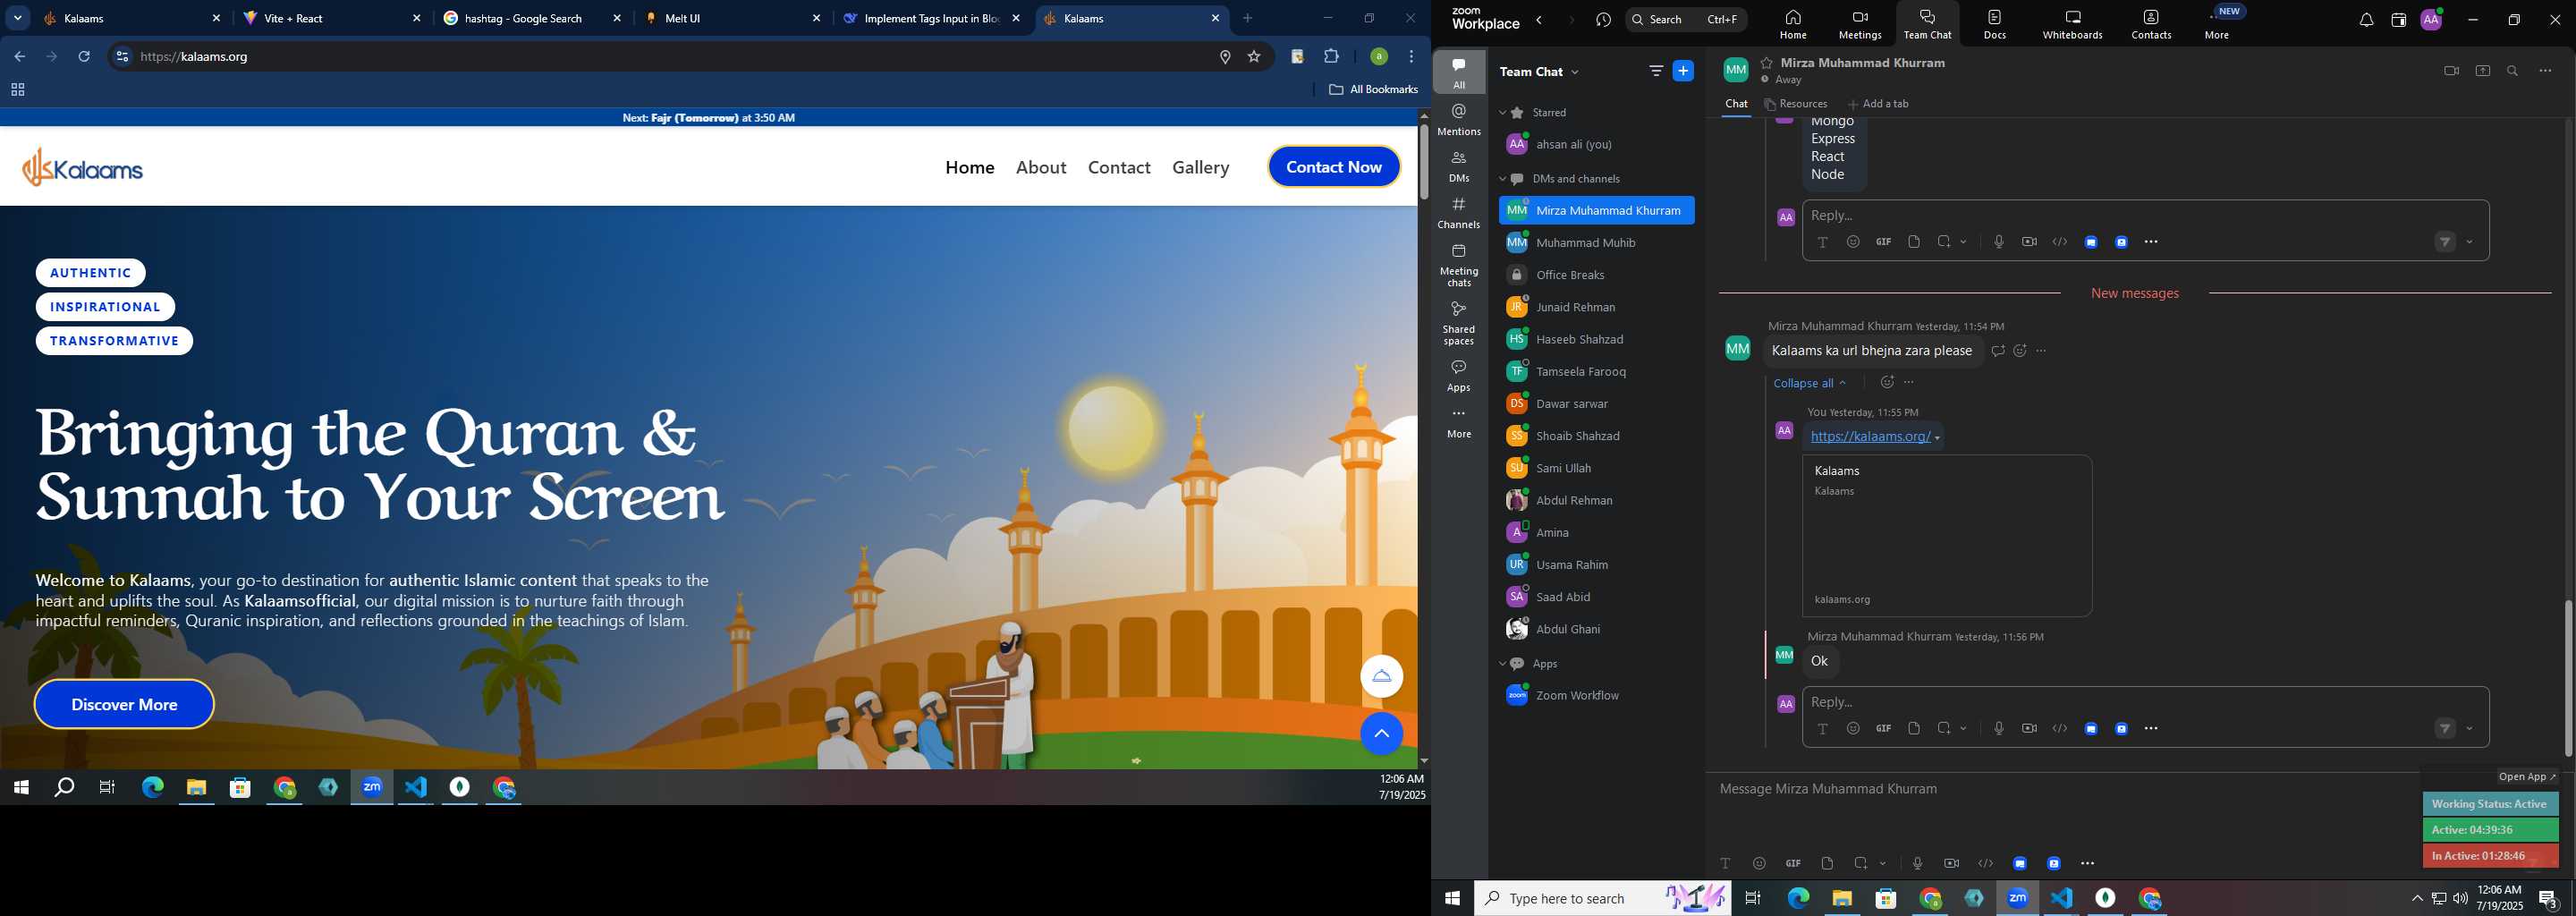Viewport: 2576px width, 916px height.
Task: Click Gallery in Kalaams website menu
Action: pos(1201,167)
